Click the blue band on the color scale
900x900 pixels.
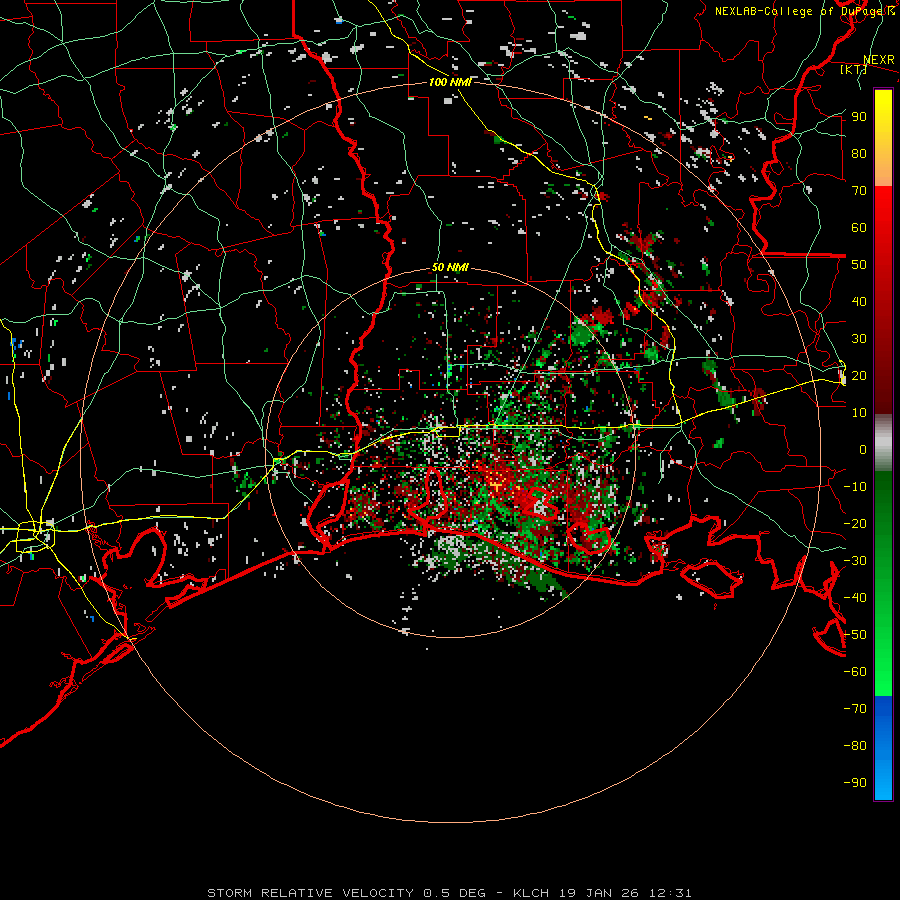point(883,748)
